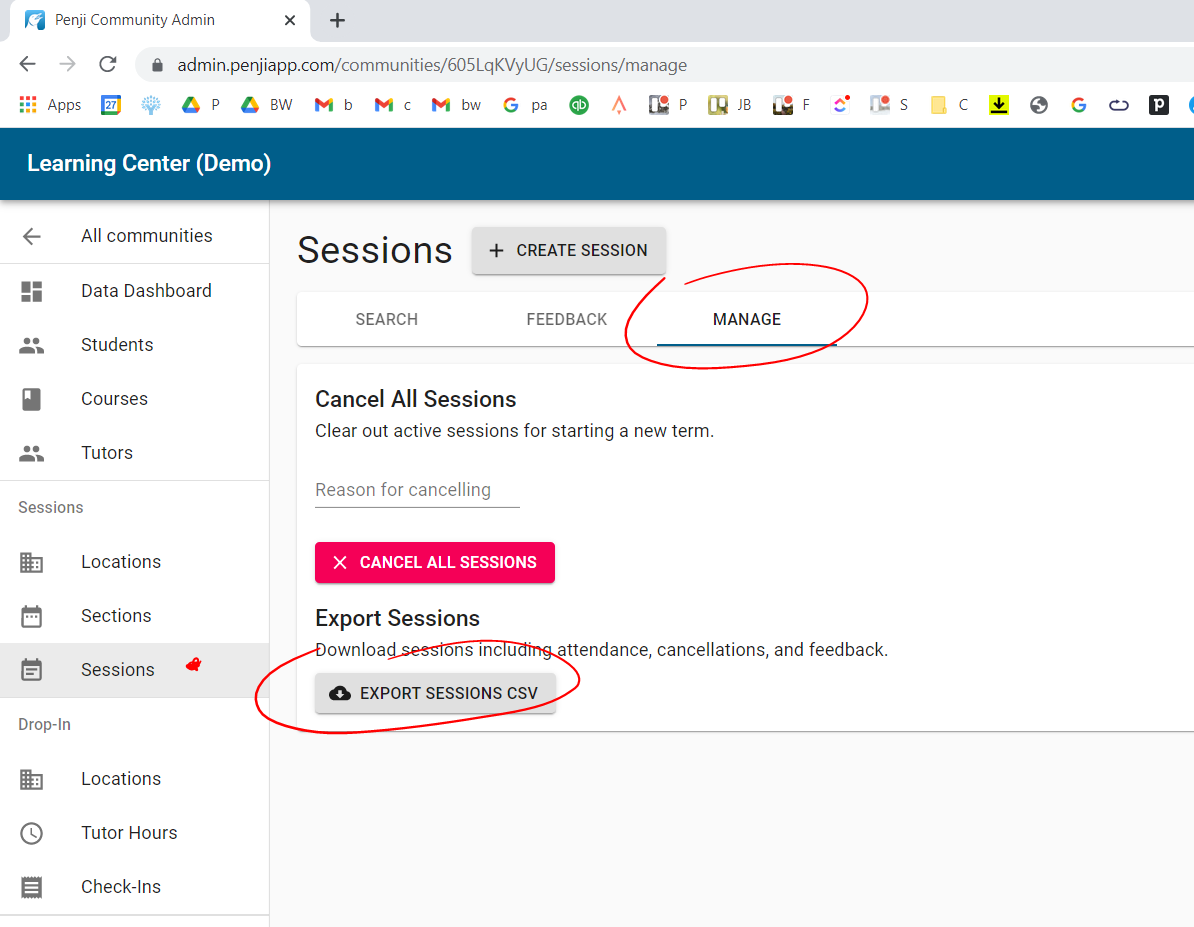Select the Manage tab

[x=746, y=319]
